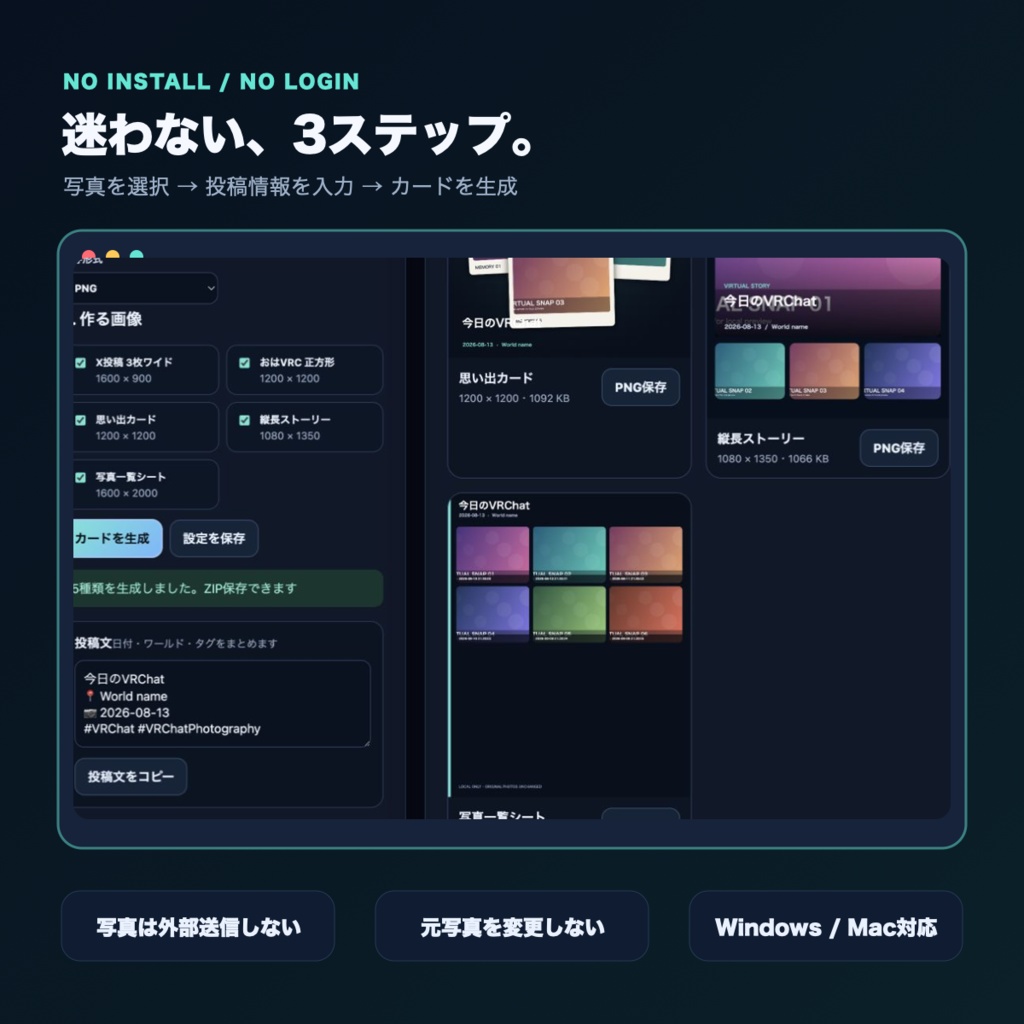Click the 1080 × 1350 · 1066 KB size text

(x=773, y=459)
